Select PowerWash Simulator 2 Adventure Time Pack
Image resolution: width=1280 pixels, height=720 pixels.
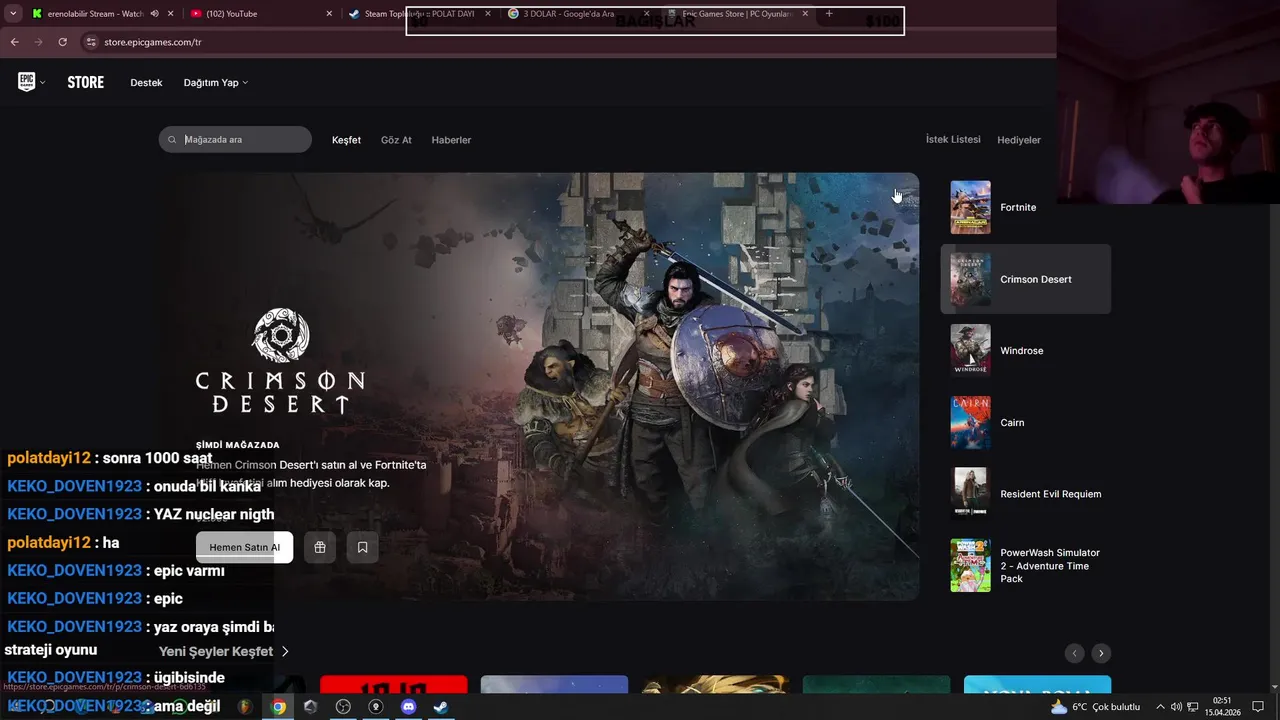pyautogui.click(x=1025, y=565)
